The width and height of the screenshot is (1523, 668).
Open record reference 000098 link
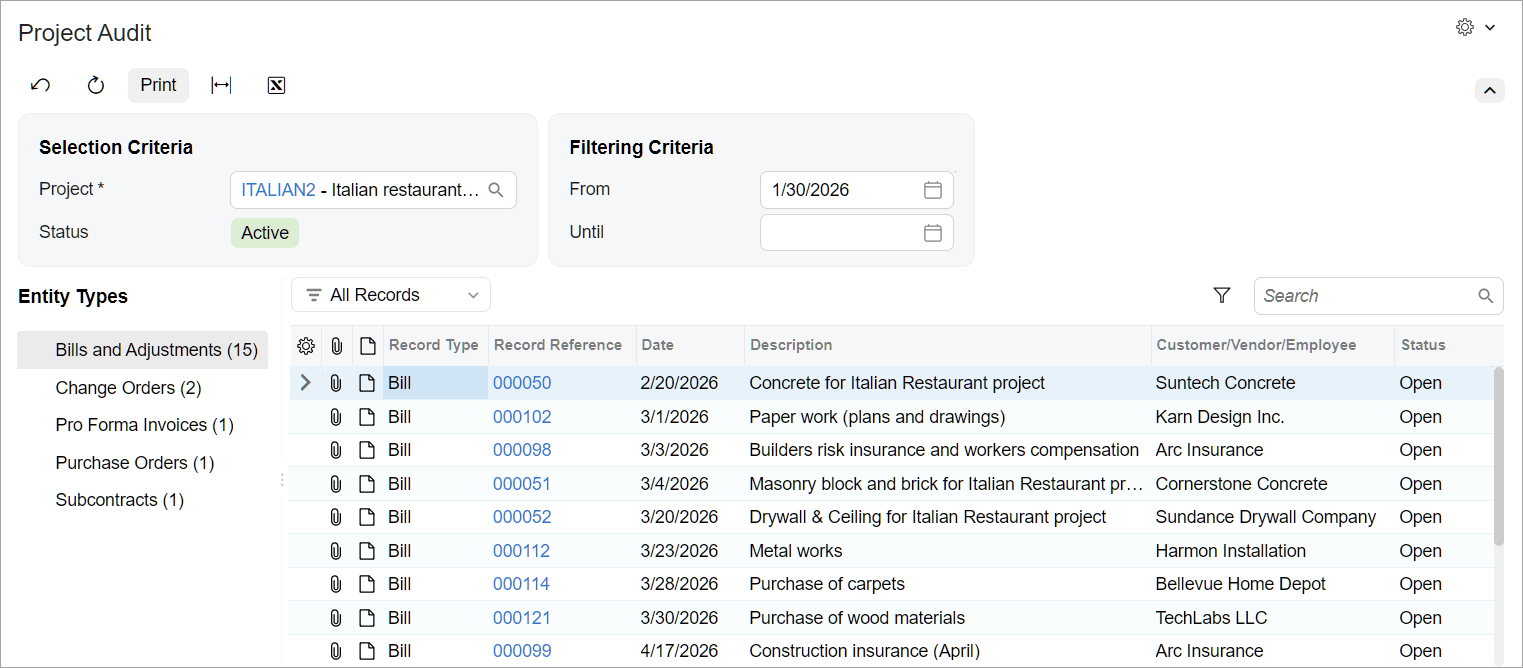pyautogui.click(x=522, y=450)
